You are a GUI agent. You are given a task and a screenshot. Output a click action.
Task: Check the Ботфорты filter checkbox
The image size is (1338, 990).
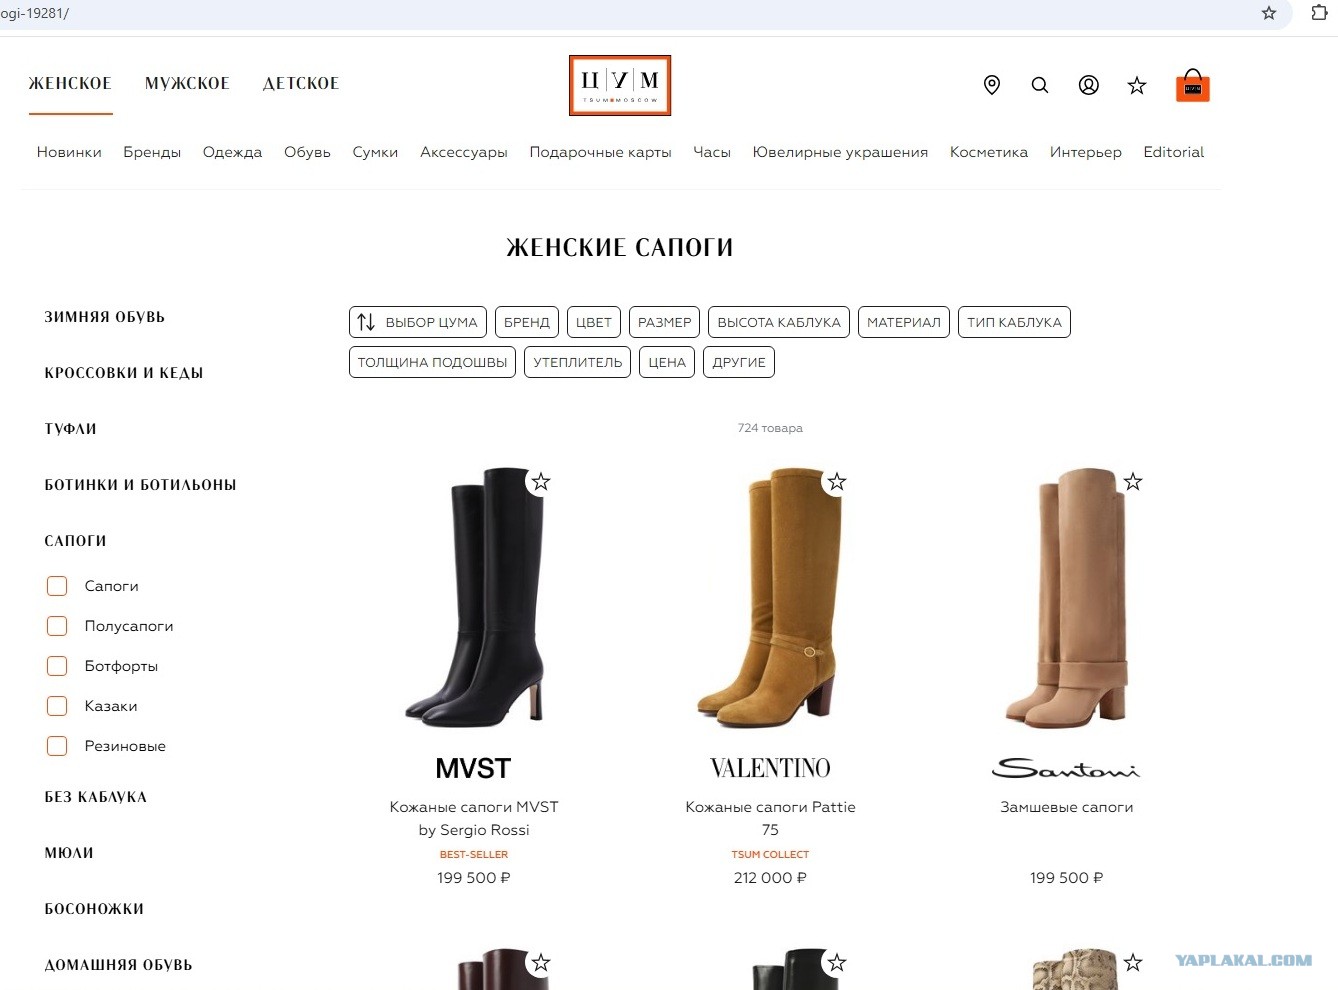[x=57, y=666]
